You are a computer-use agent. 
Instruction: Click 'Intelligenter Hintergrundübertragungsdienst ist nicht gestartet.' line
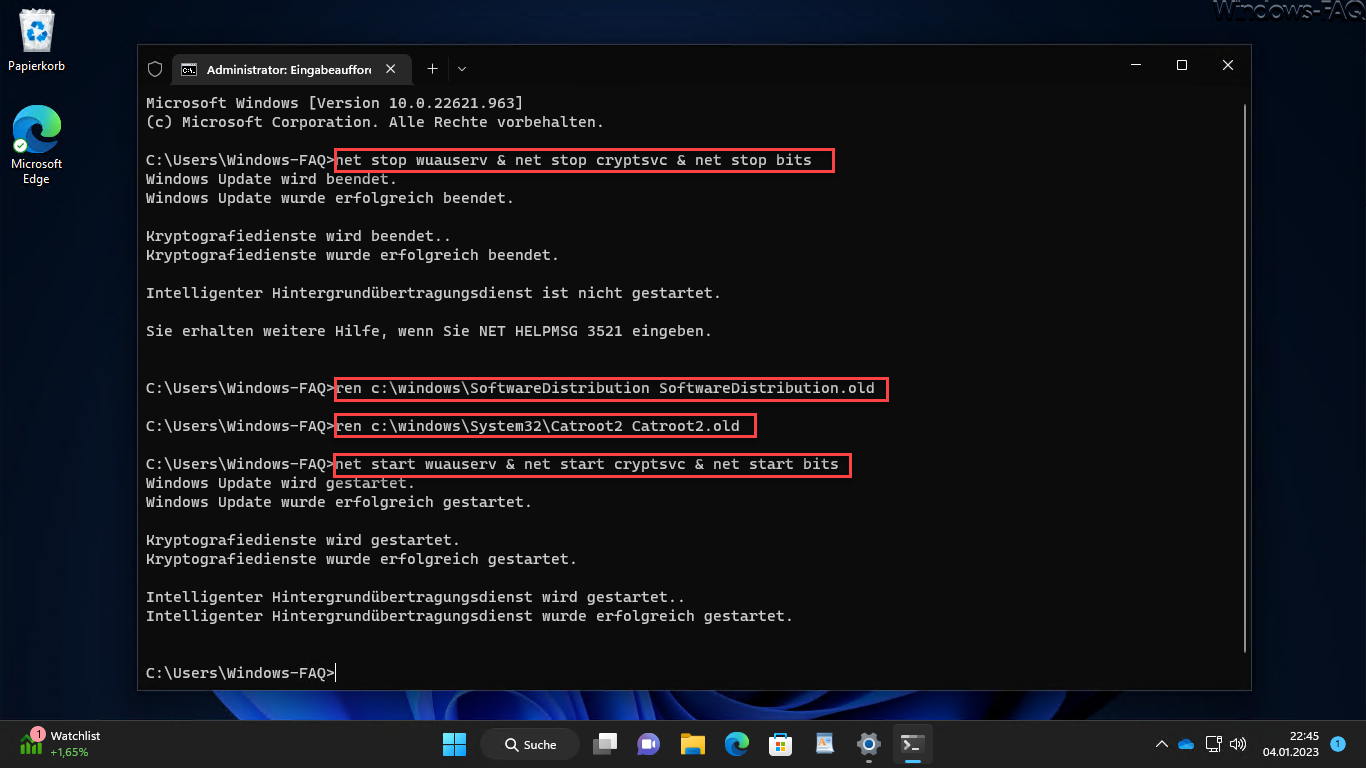433,293
